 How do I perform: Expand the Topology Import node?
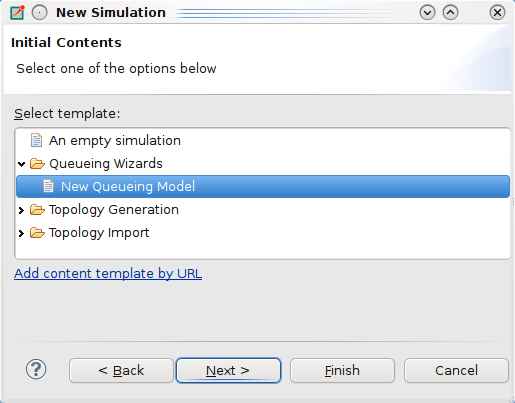point(22,233)
